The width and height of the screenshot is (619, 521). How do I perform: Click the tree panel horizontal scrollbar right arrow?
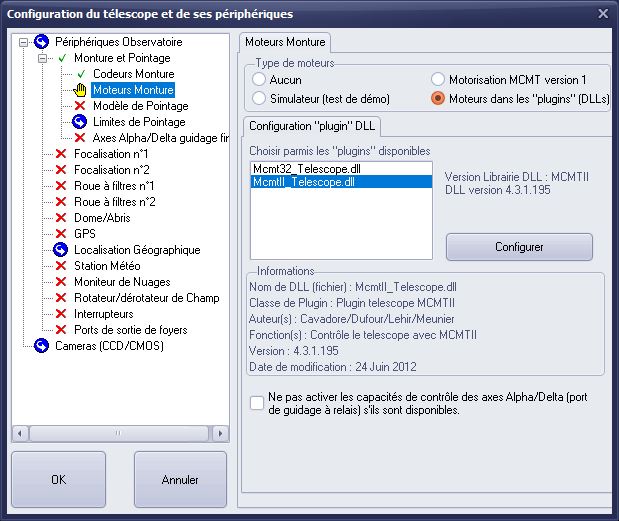pos(222,434)
